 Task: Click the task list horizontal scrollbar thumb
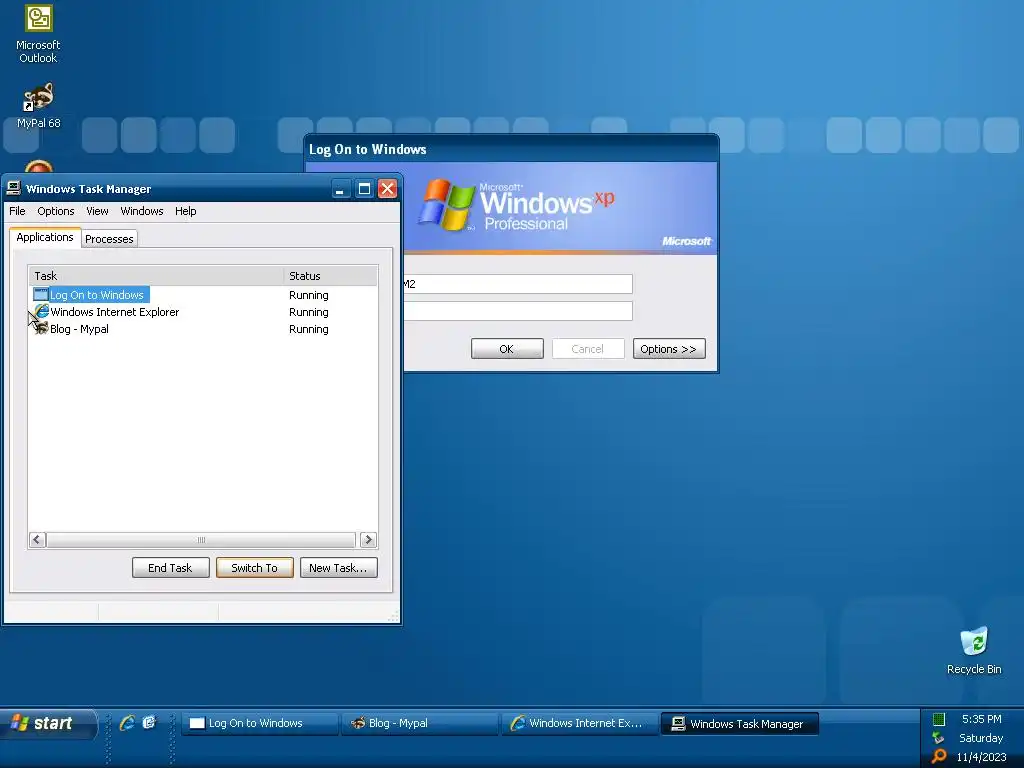coord(201,539)
